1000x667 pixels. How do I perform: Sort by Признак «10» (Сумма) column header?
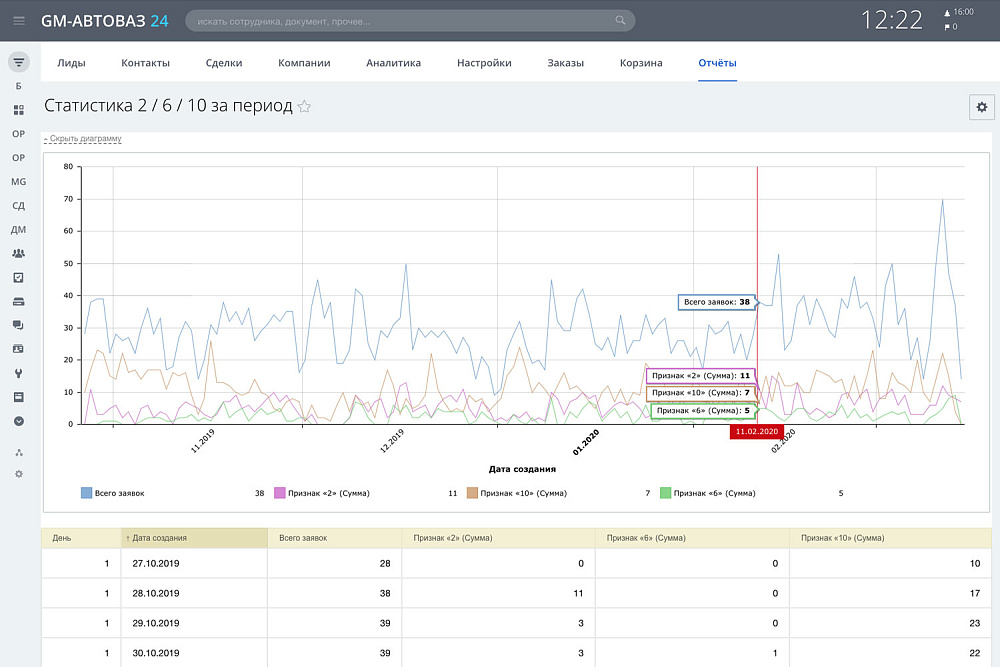[890, 538]
